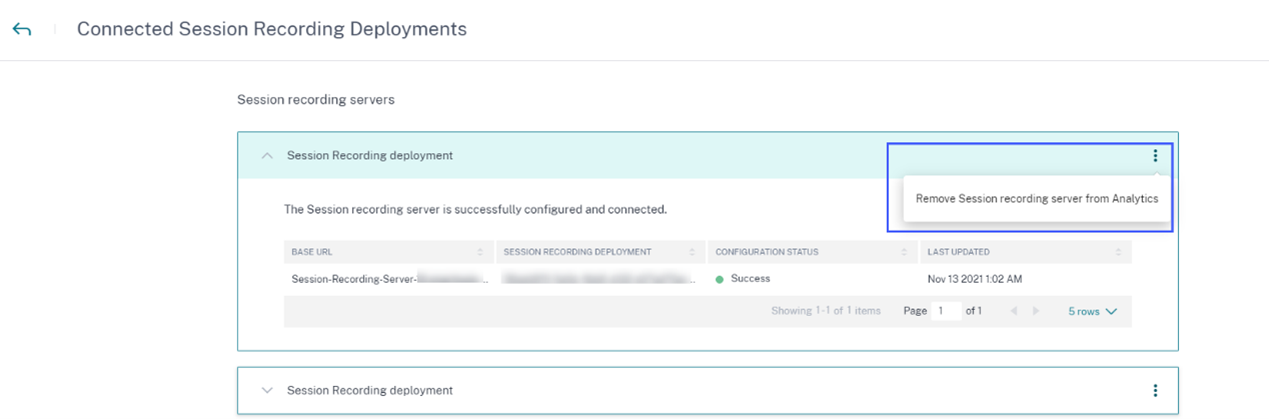The height and width of the screenshot is (419, 1269).
Task: Click the expanded Session Recording deployment title
Action: coord(370,155)
